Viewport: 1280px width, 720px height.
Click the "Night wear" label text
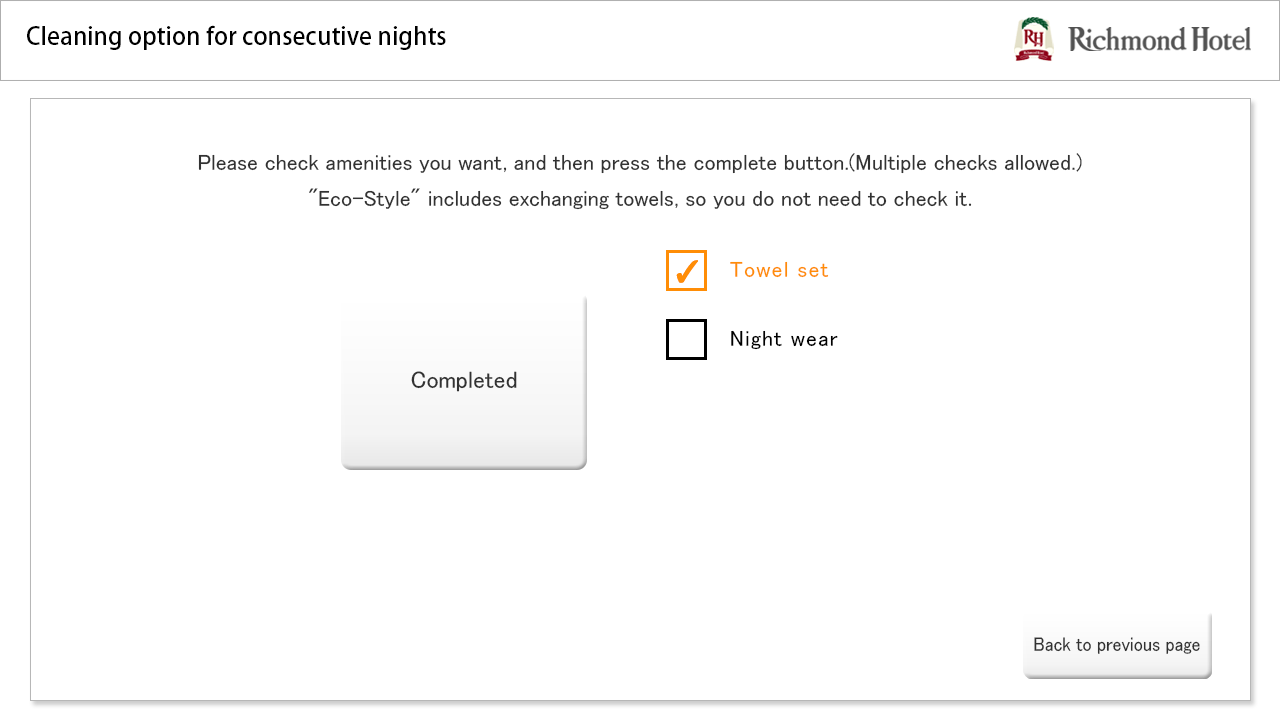783,339
